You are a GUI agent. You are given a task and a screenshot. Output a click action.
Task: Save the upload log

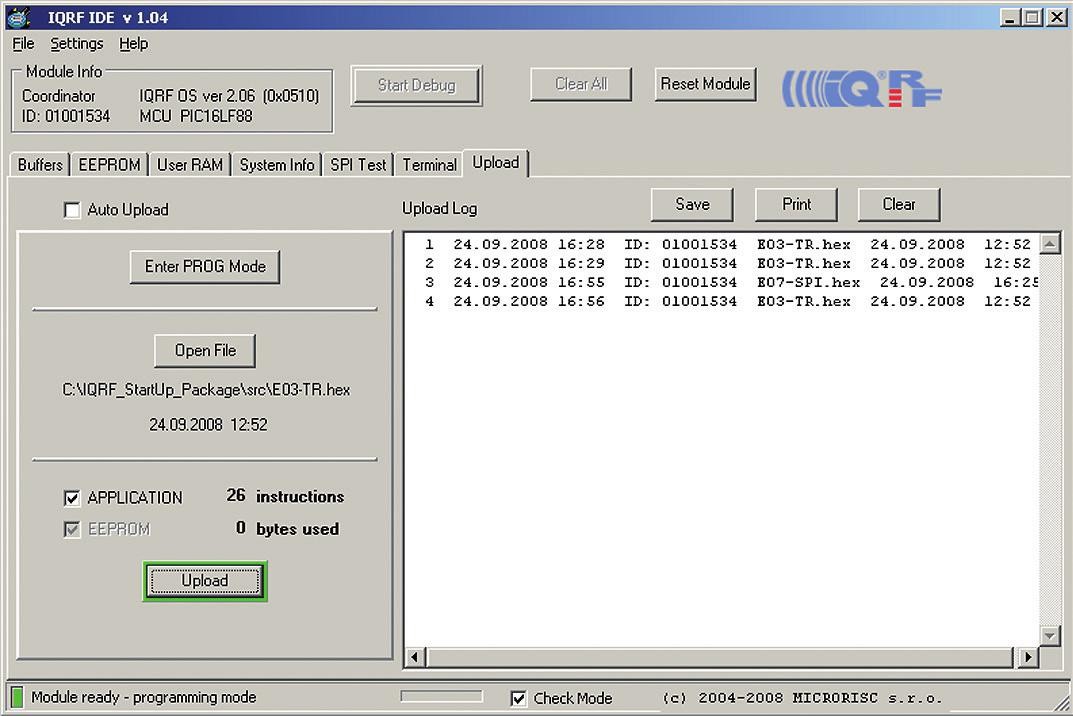pos(693,205)
